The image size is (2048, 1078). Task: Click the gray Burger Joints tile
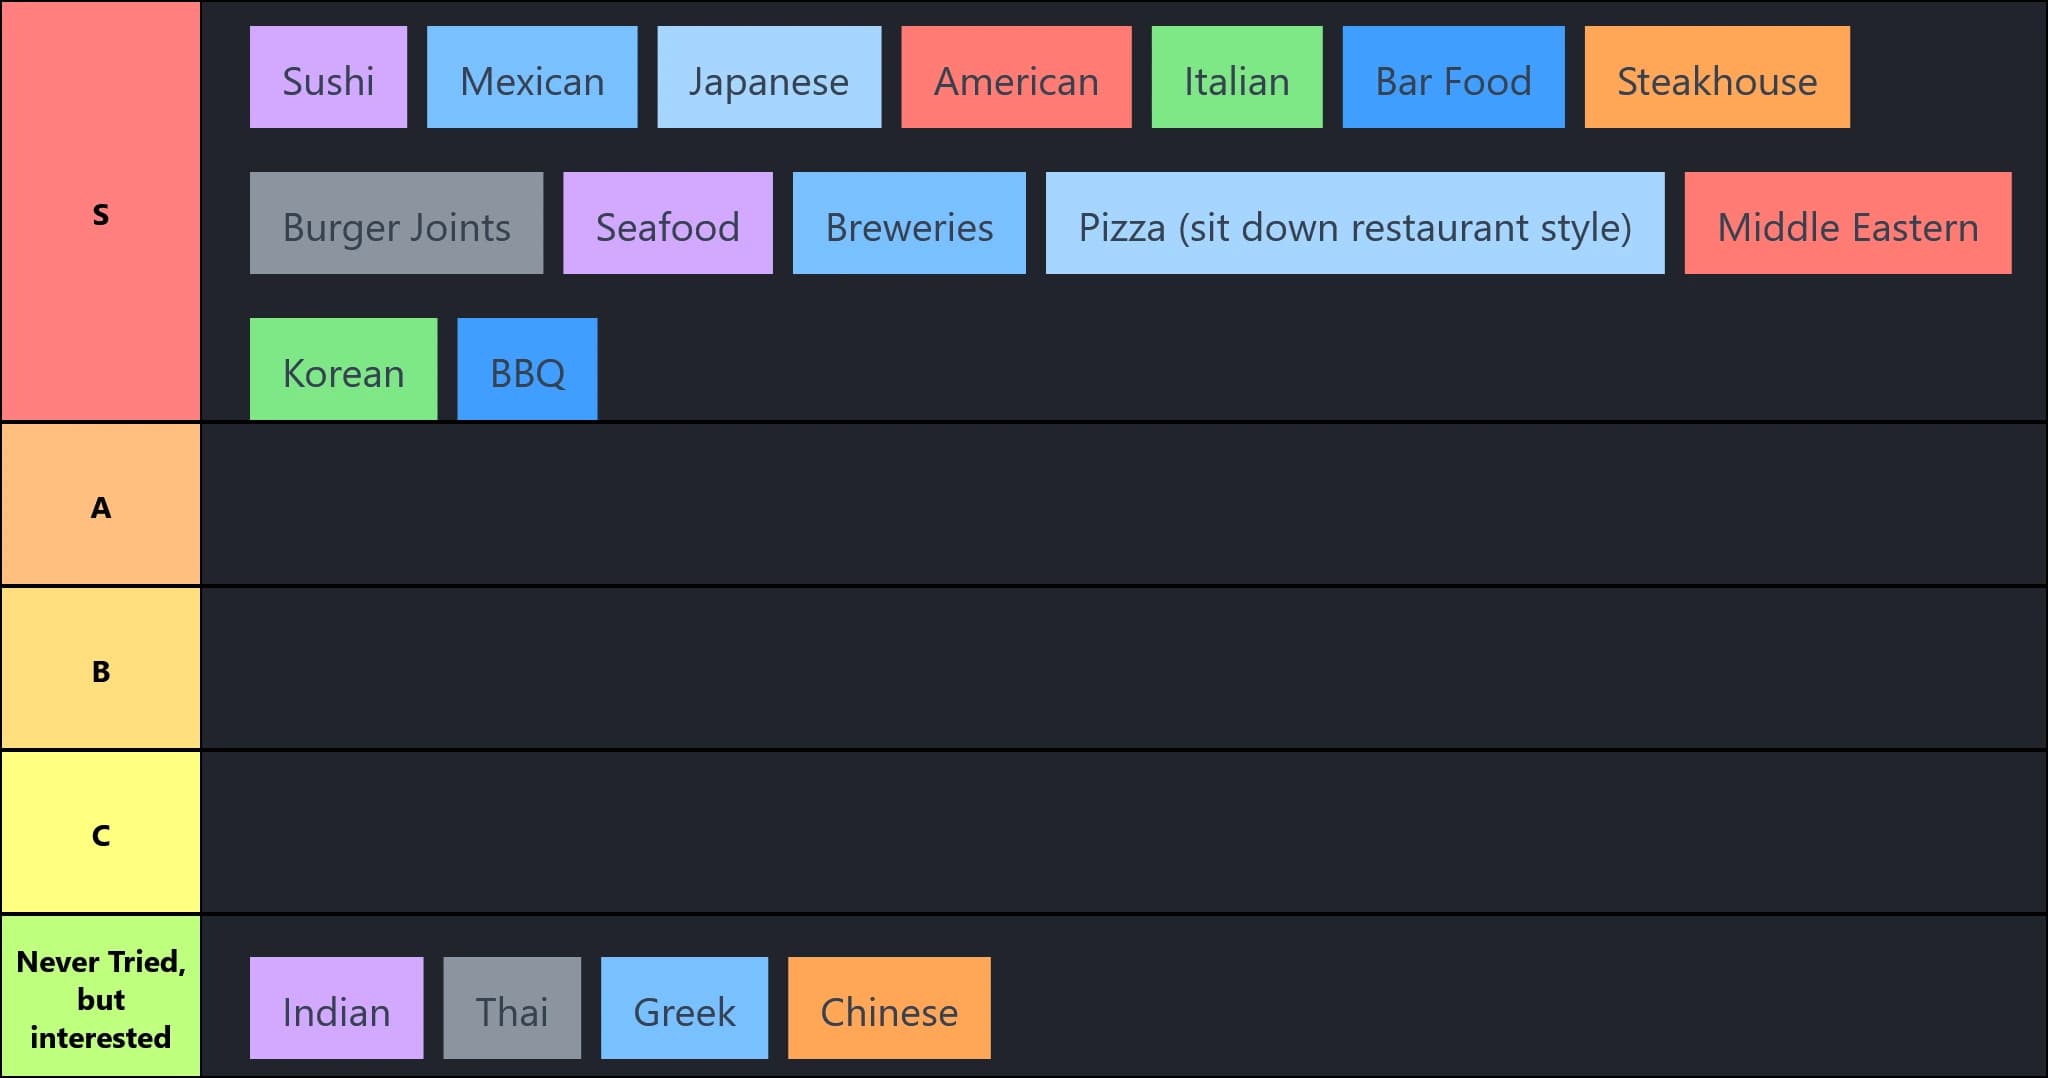pos(396,223)
